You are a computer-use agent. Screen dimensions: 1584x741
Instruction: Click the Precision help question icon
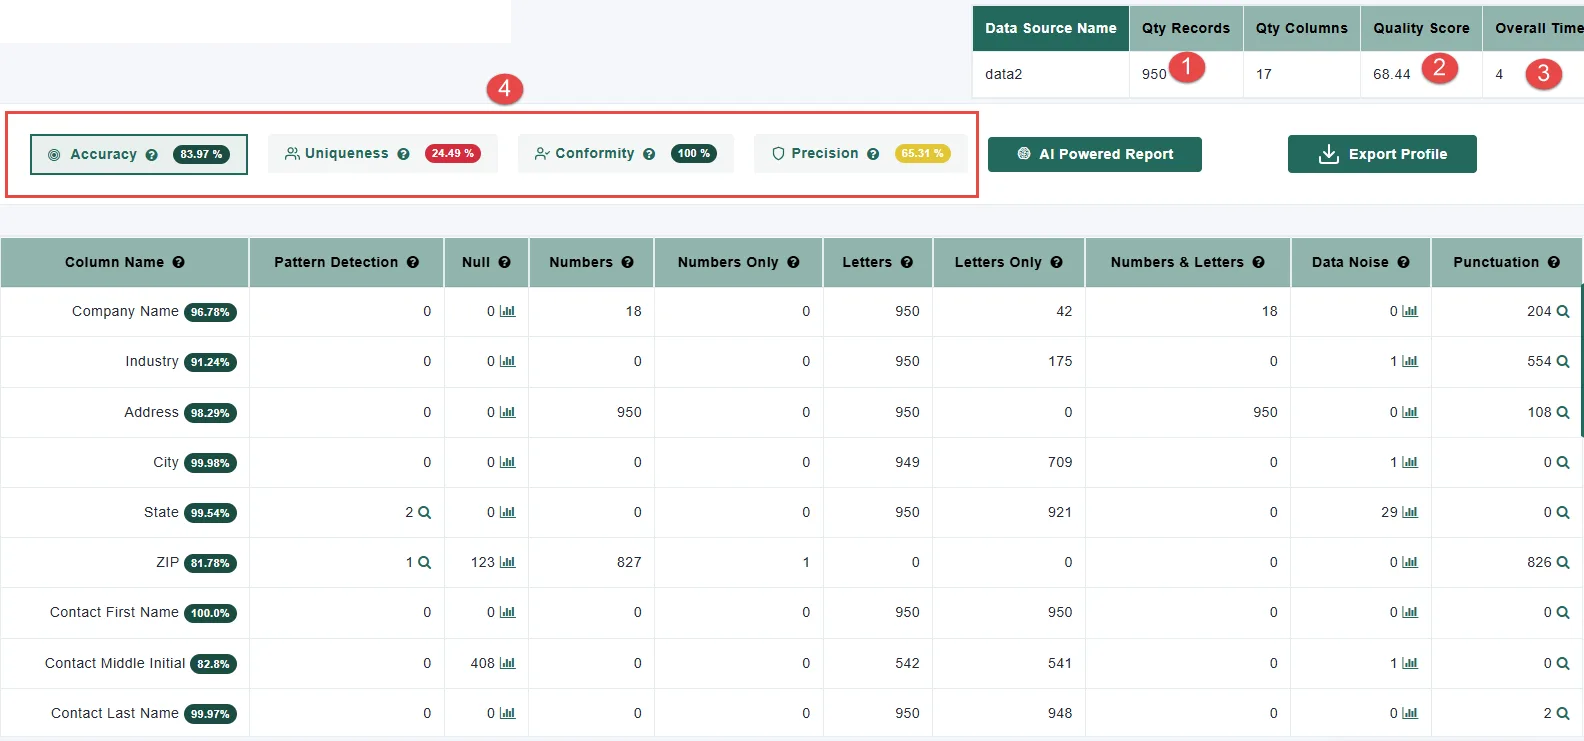(873, 154)
